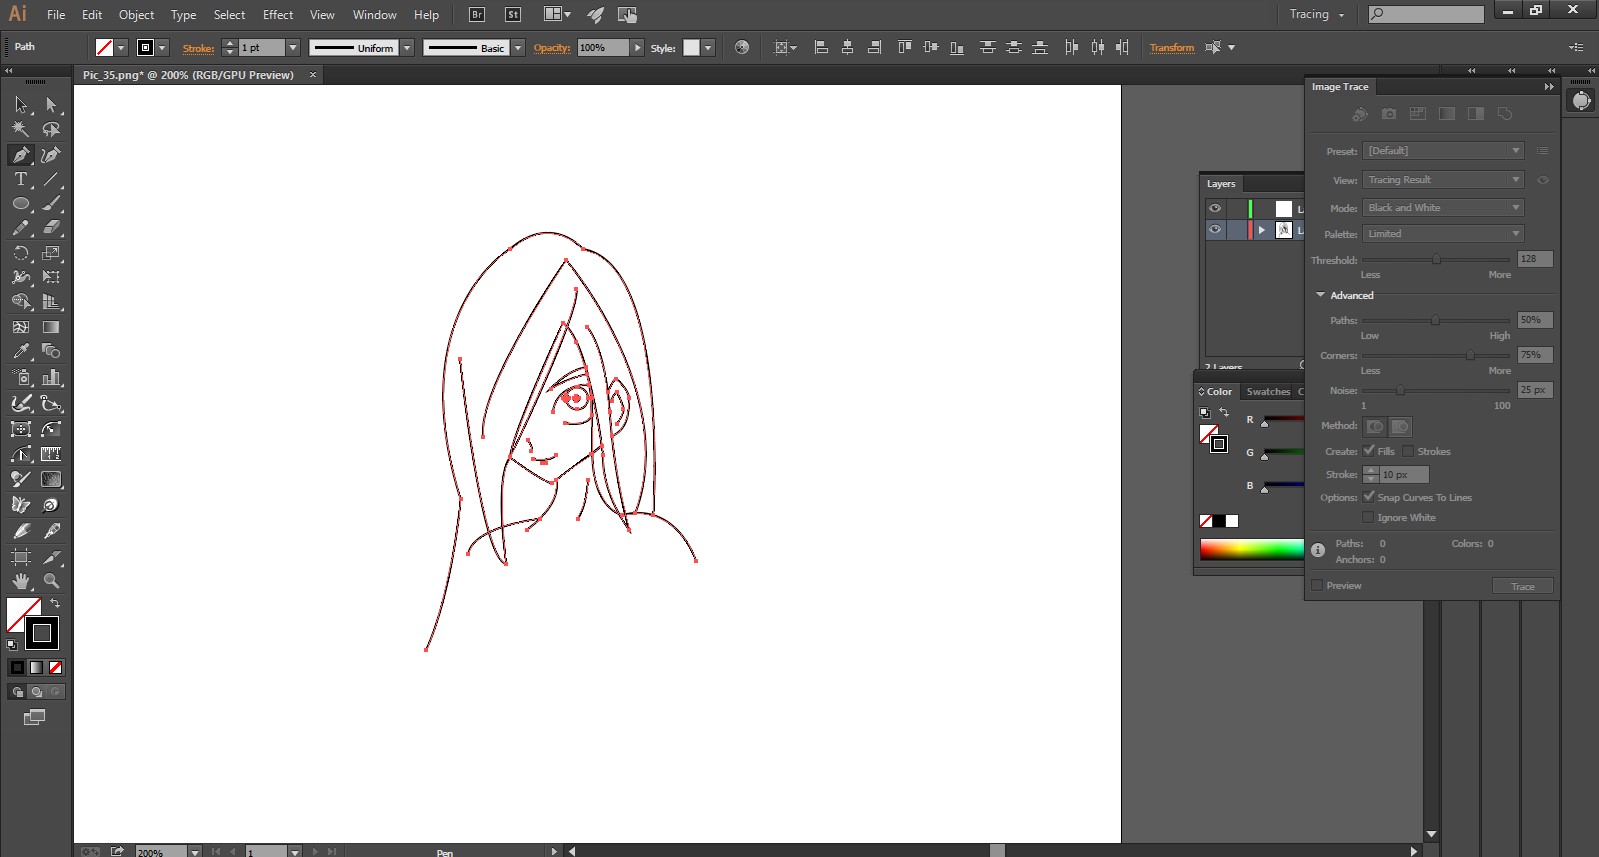The image size is (1599, 857).
Task: Open the Effect menu
Action: (x=278, y=14)
